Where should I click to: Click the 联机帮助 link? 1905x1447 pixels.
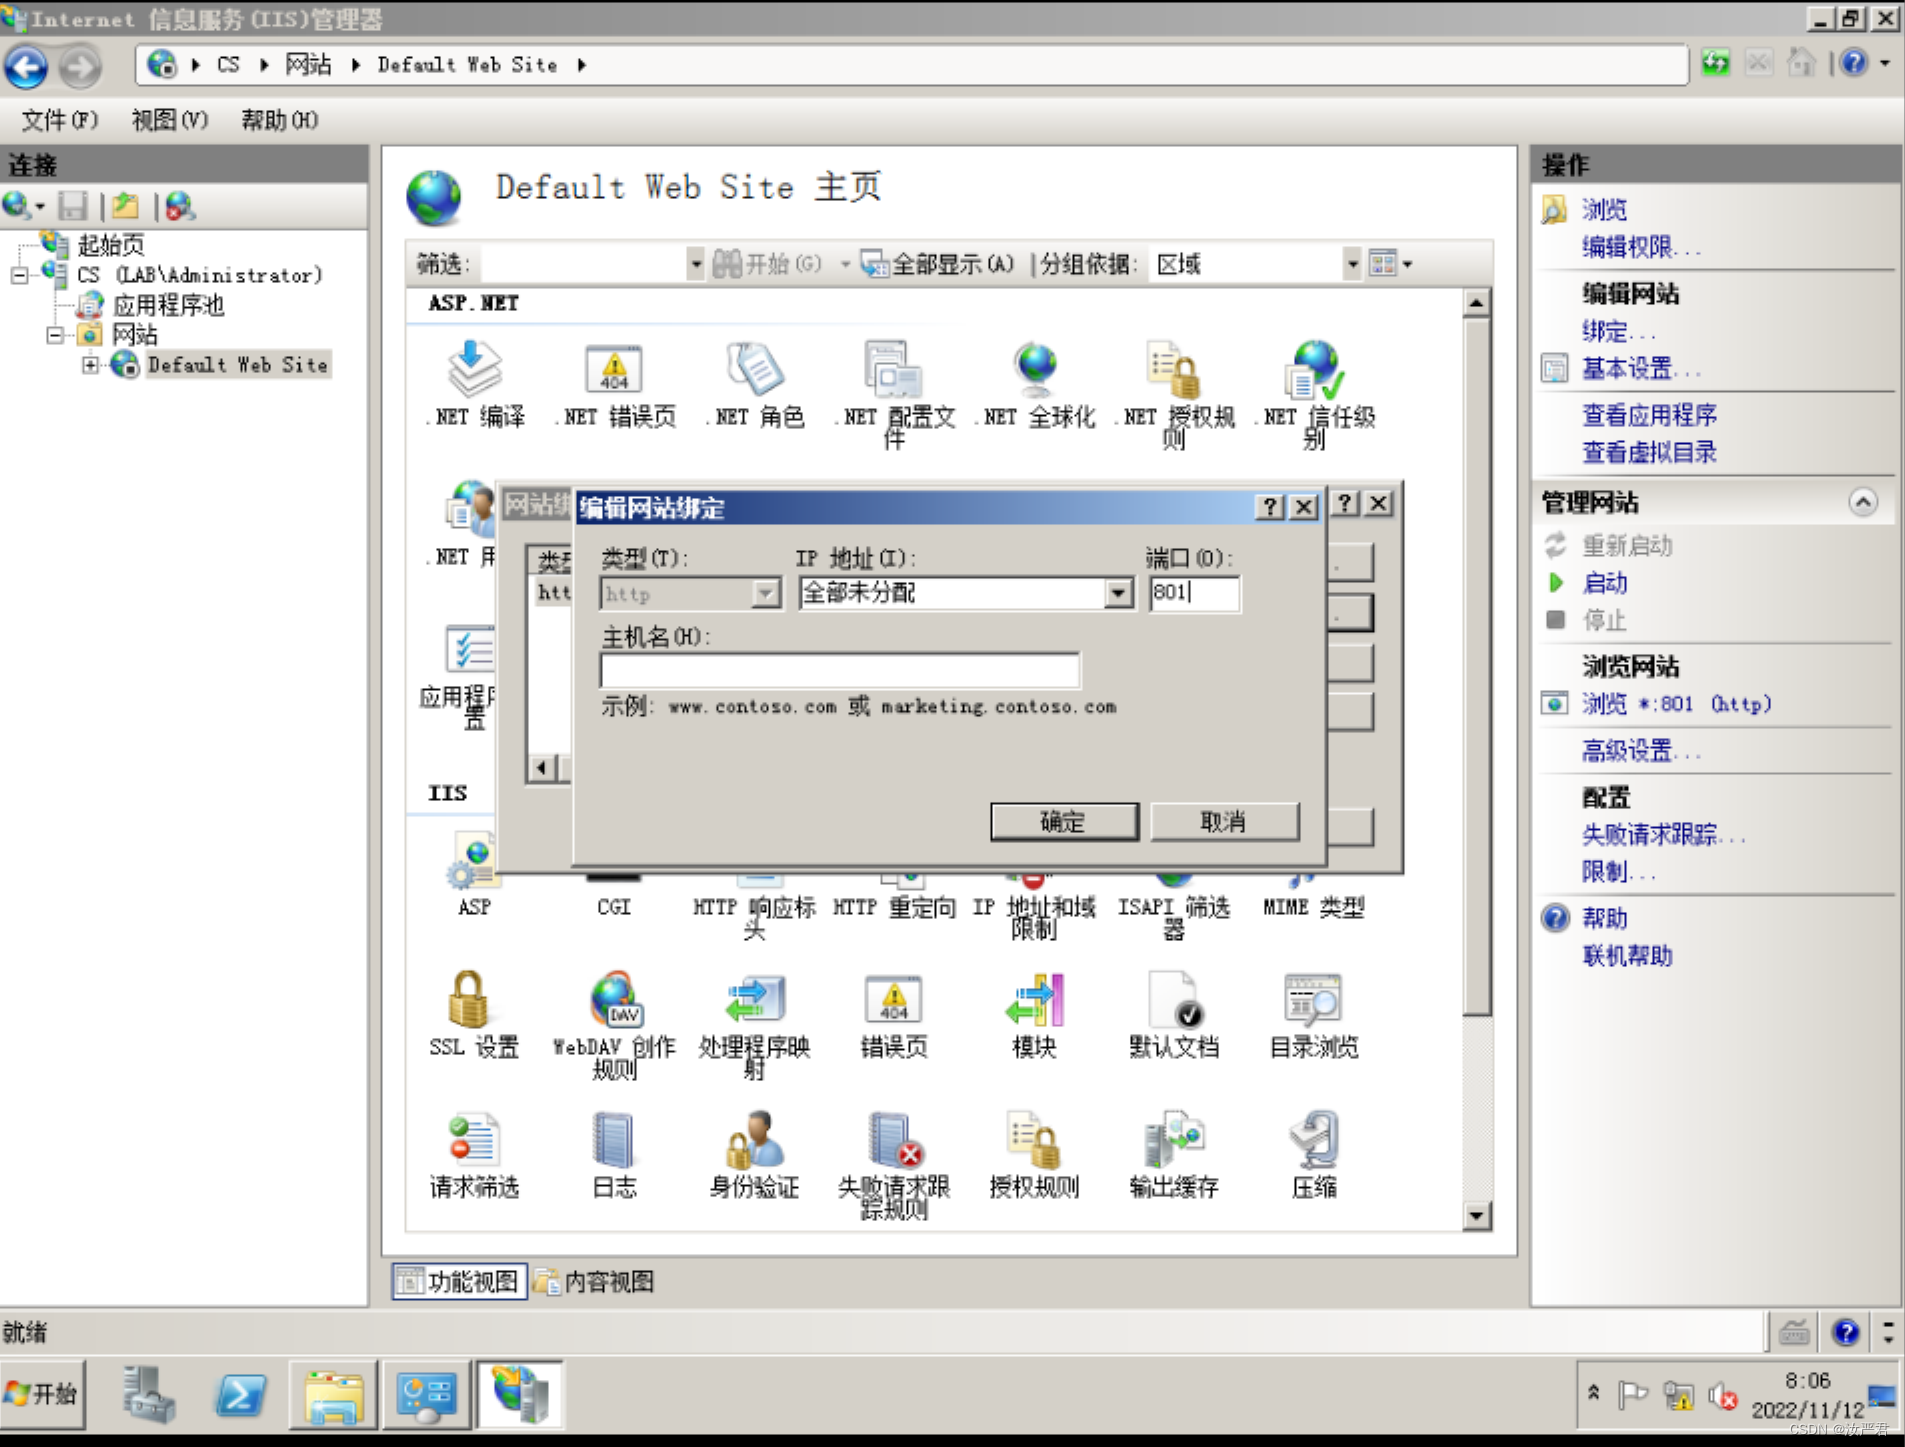pos(1627,956)
